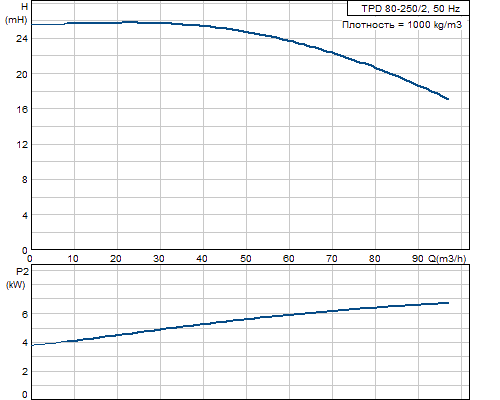
Task: Click head curve where it crosses 60 m3/h
Action: coord(289,41)
